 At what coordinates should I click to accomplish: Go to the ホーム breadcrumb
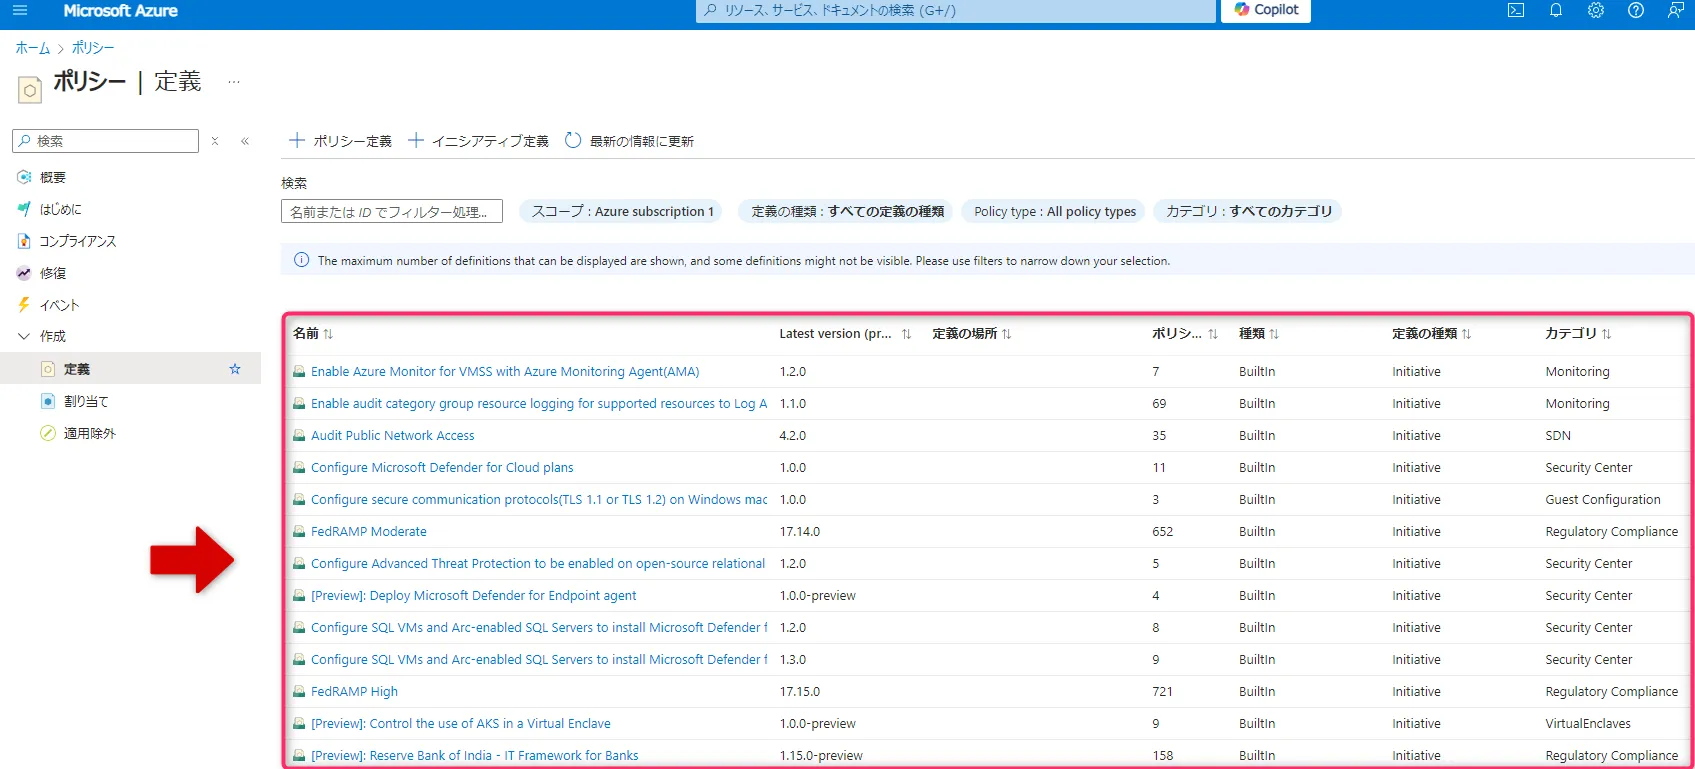pos(32,48)
